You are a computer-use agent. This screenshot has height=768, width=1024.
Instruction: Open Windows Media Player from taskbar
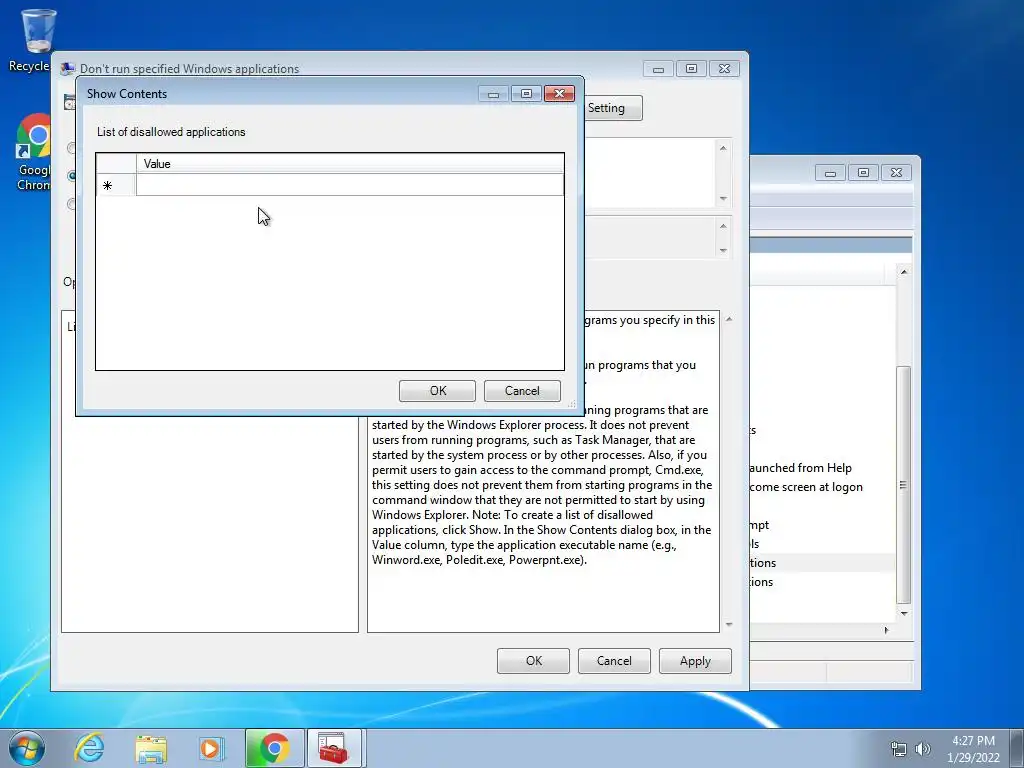pos(212,748)
